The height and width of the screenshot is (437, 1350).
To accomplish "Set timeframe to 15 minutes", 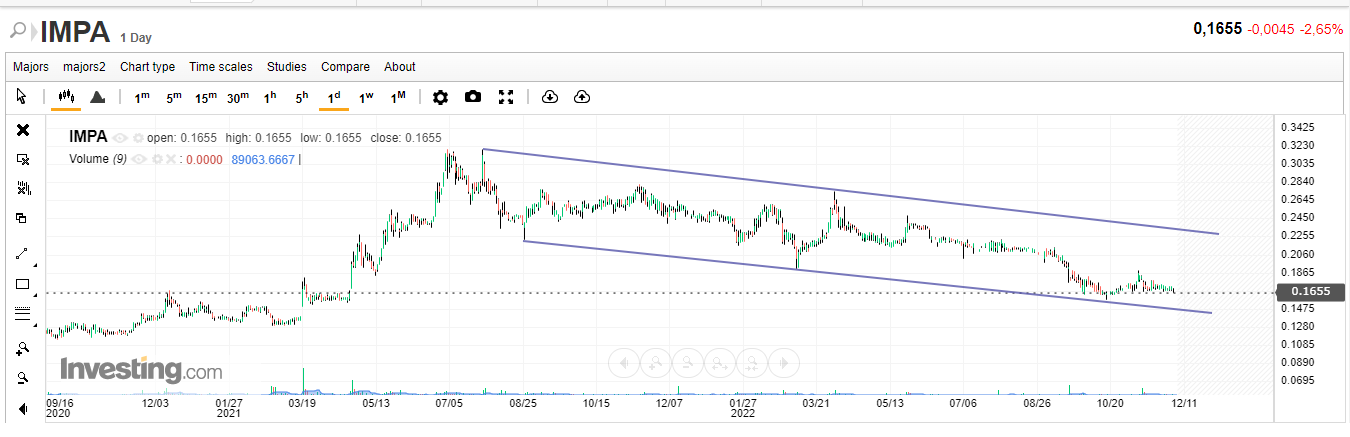I will click(206, 97).
